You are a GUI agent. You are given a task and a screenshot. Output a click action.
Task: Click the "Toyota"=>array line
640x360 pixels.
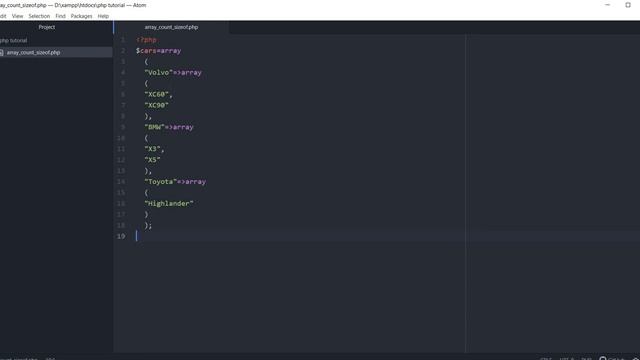(175, 182)
